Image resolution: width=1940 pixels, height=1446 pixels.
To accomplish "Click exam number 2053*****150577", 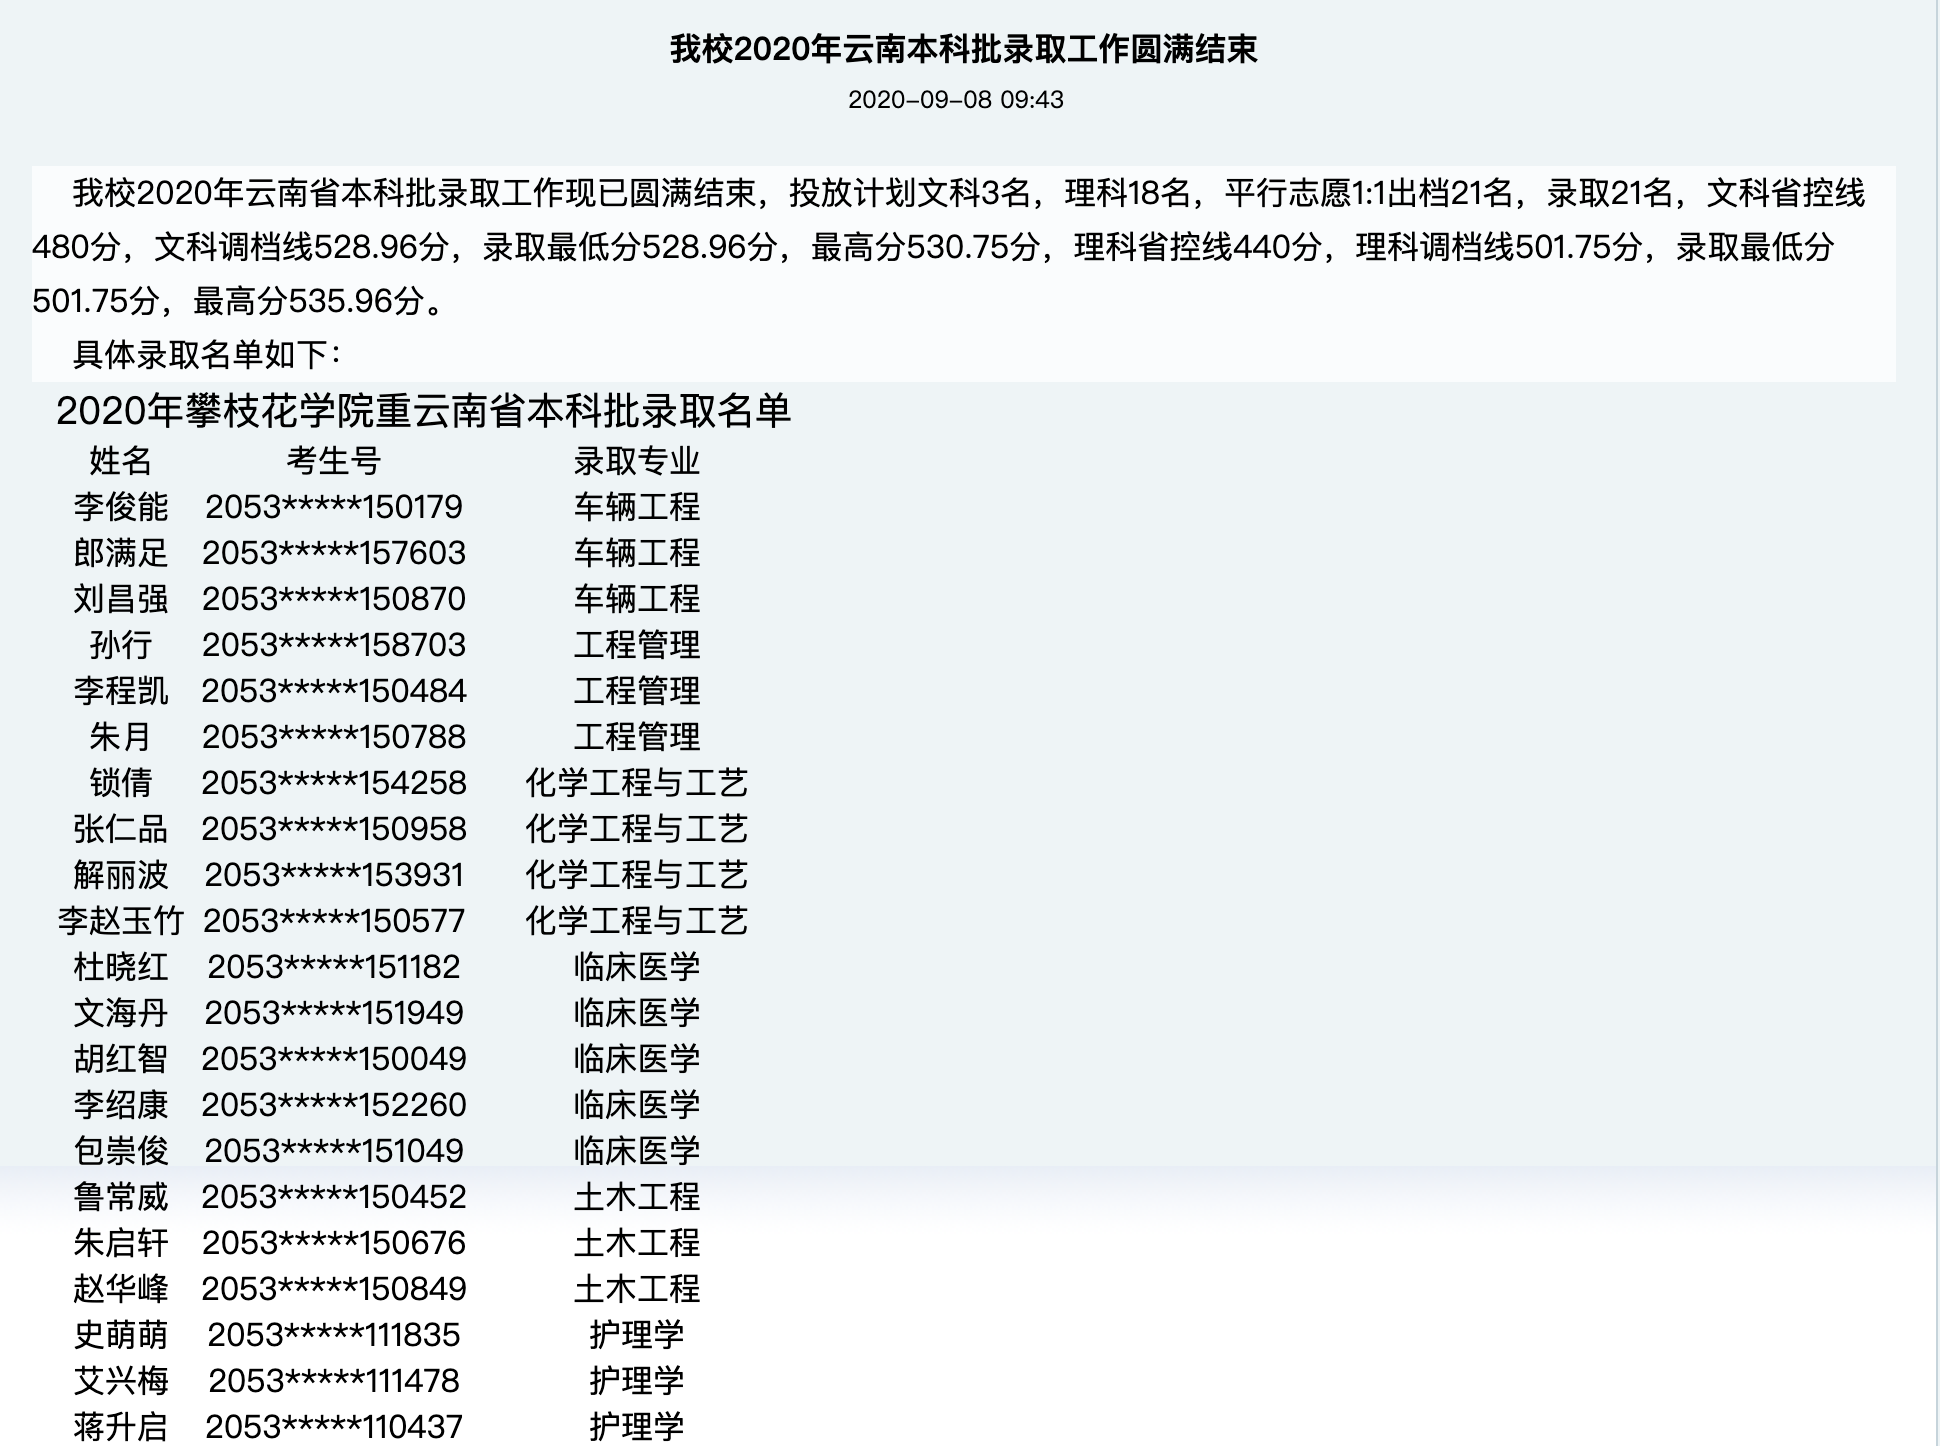I will click(334, 921).
